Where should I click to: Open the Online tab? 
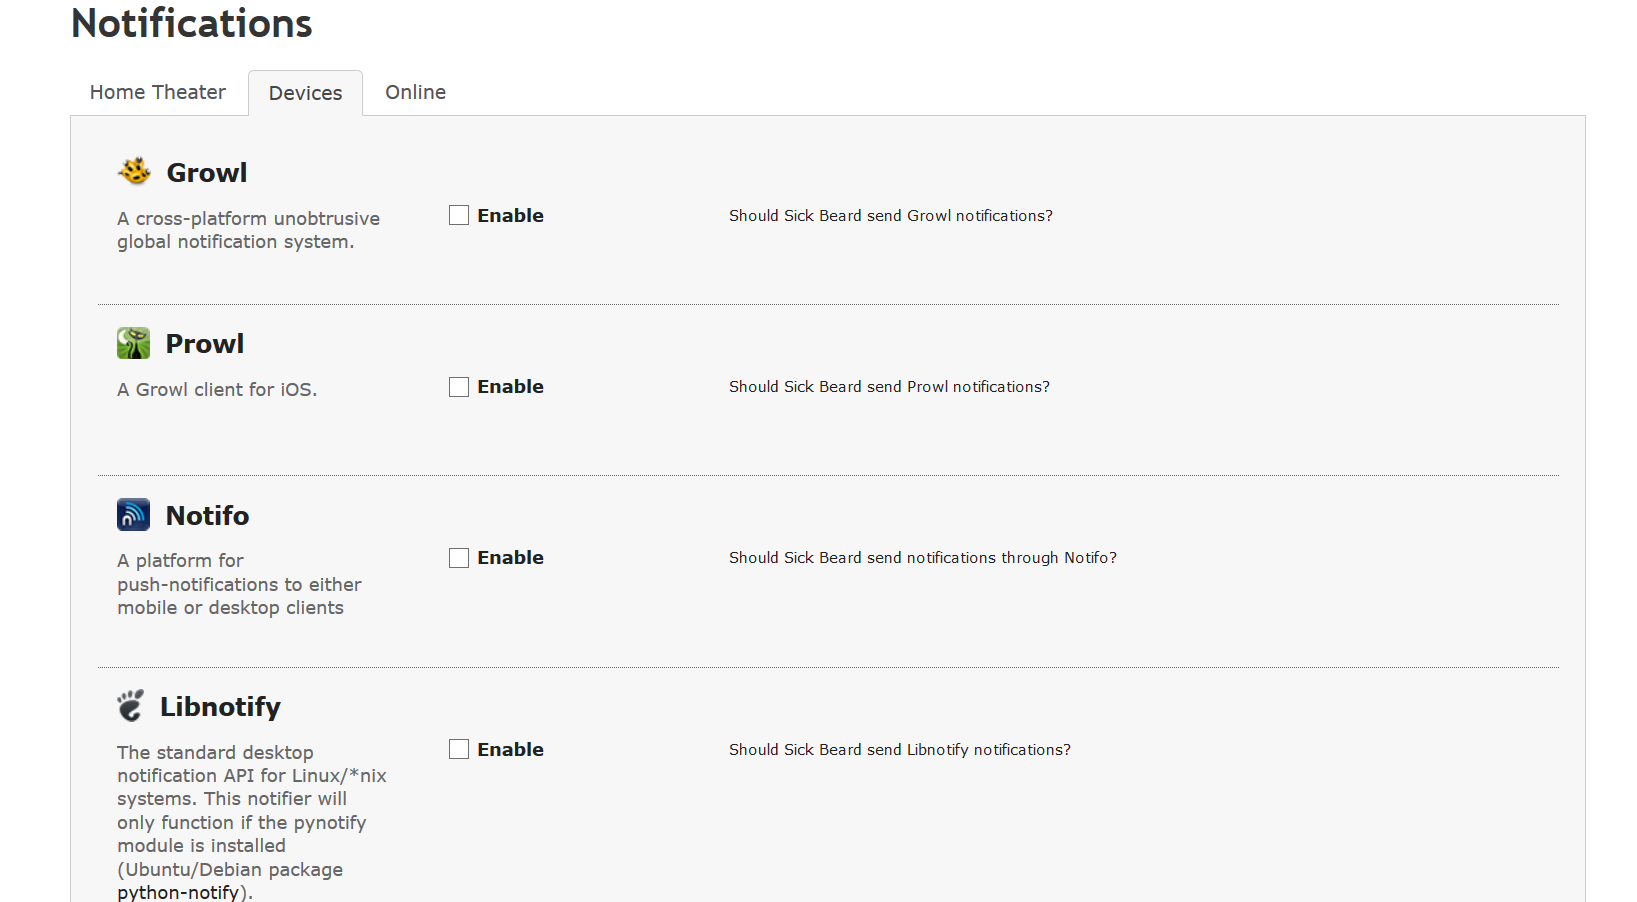coord(415,92)
